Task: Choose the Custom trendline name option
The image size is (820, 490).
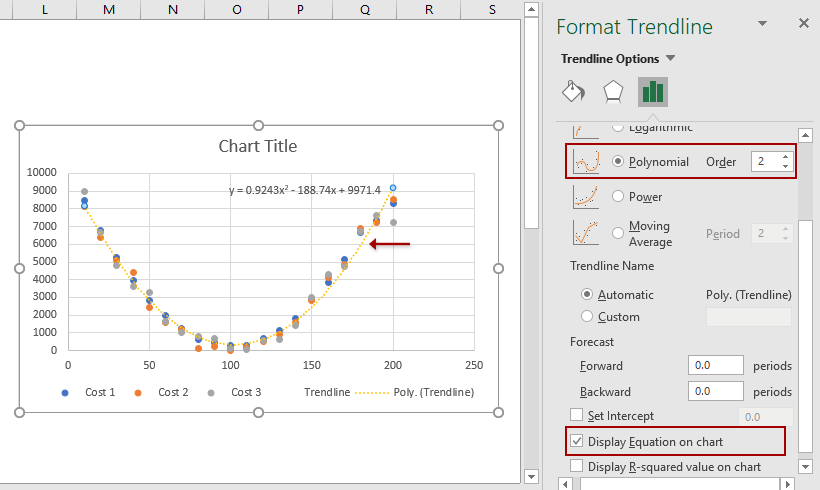Action: click(x=587, y=316)
